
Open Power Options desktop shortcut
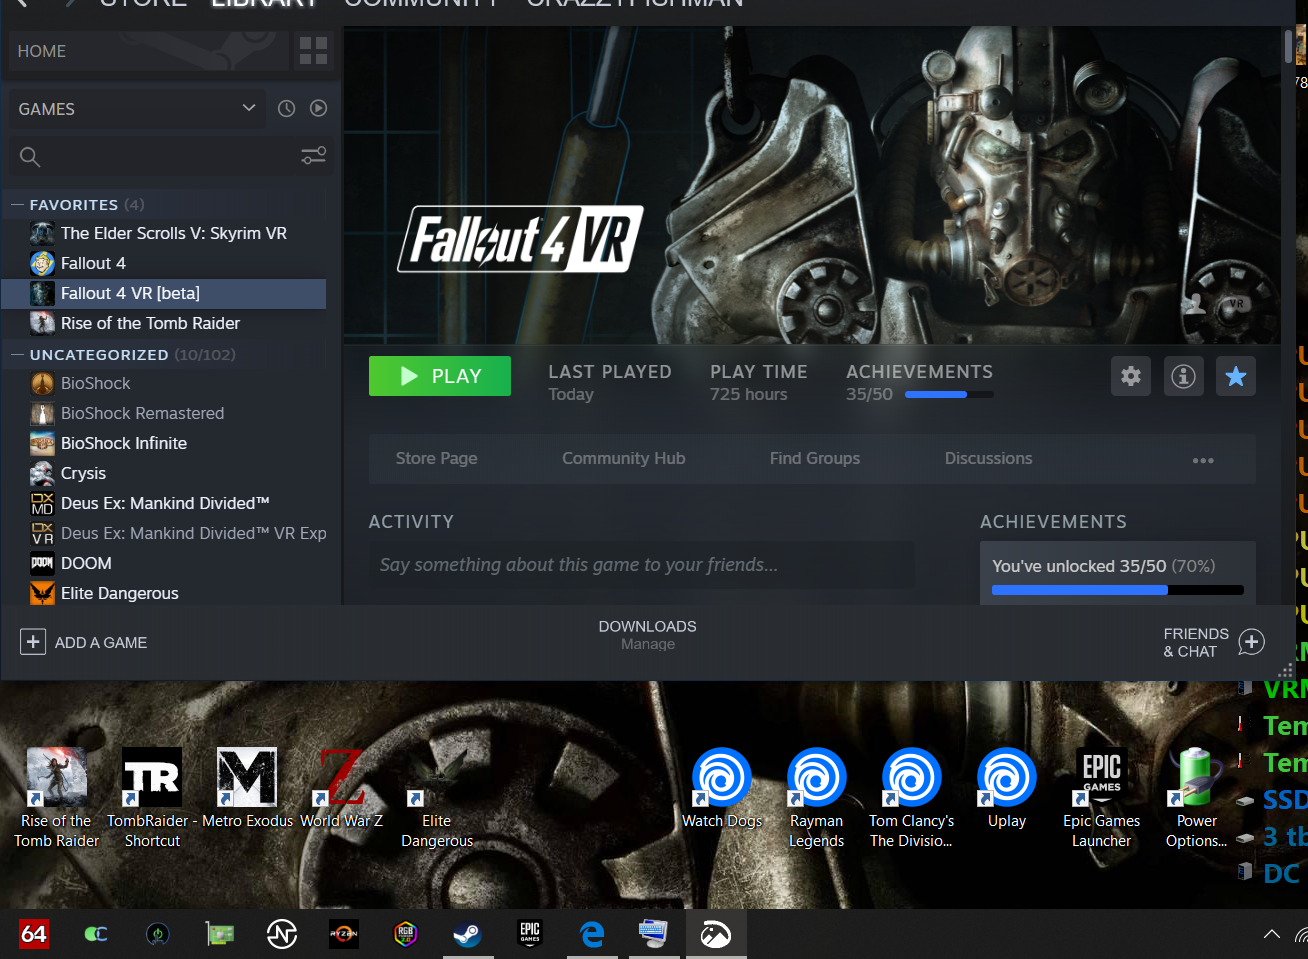(x=1197, y=798)
